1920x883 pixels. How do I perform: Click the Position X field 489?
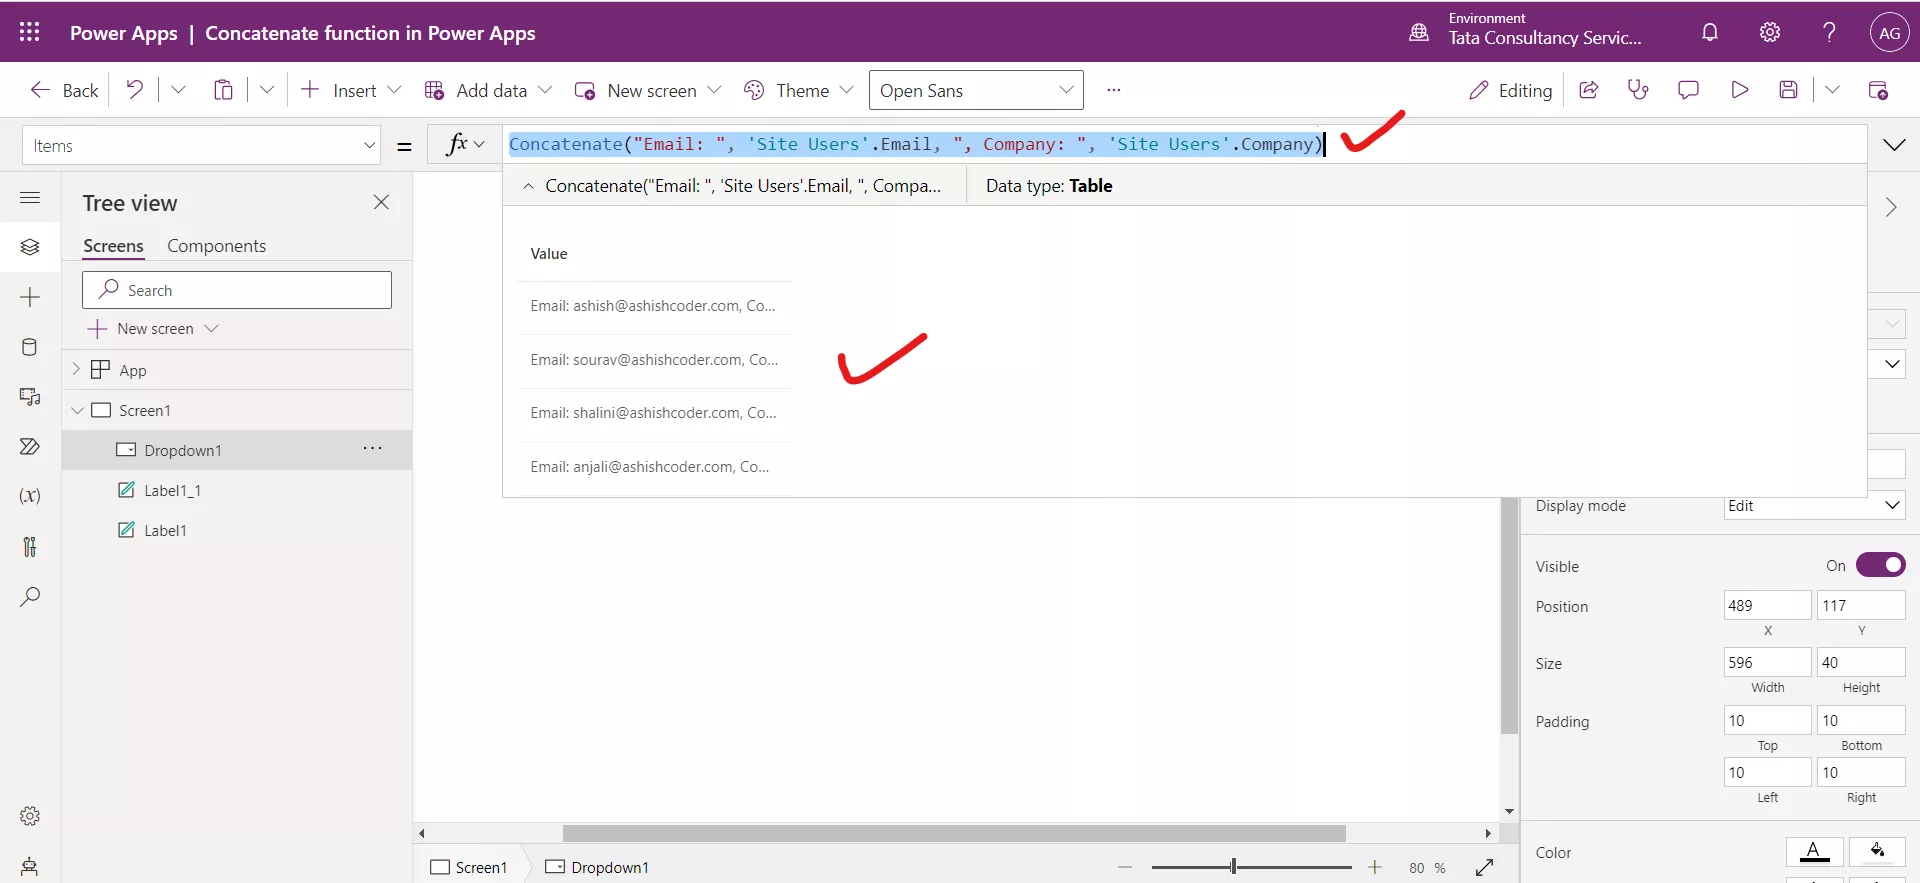[1767, 605]
